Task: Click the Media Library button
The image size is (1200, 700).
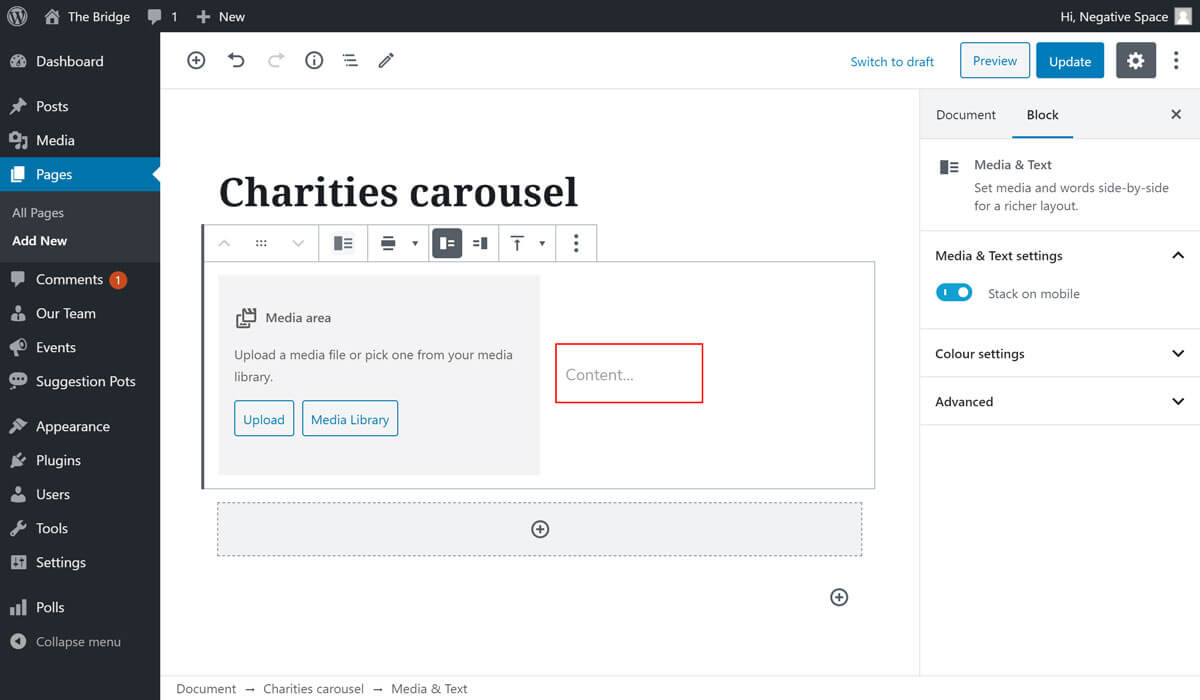Action: click(x=350, y=419)
